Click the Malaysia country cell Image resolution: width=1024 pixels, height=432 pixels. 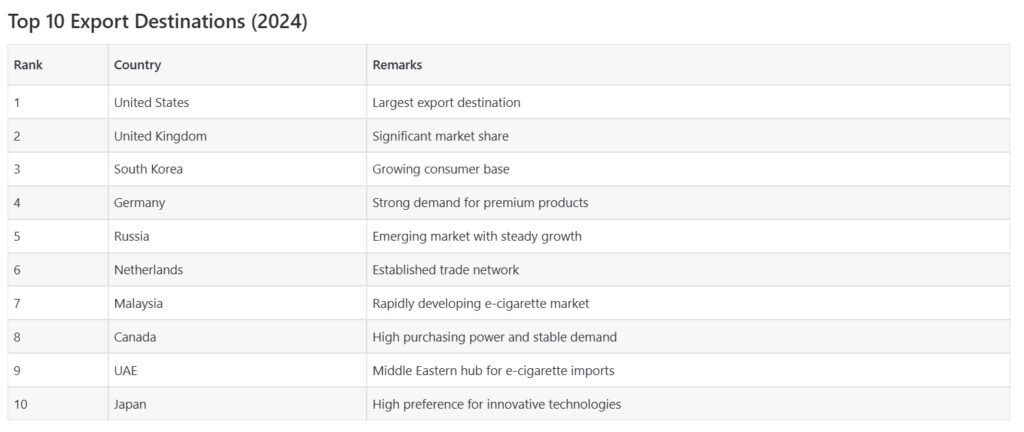click(138, 303)
